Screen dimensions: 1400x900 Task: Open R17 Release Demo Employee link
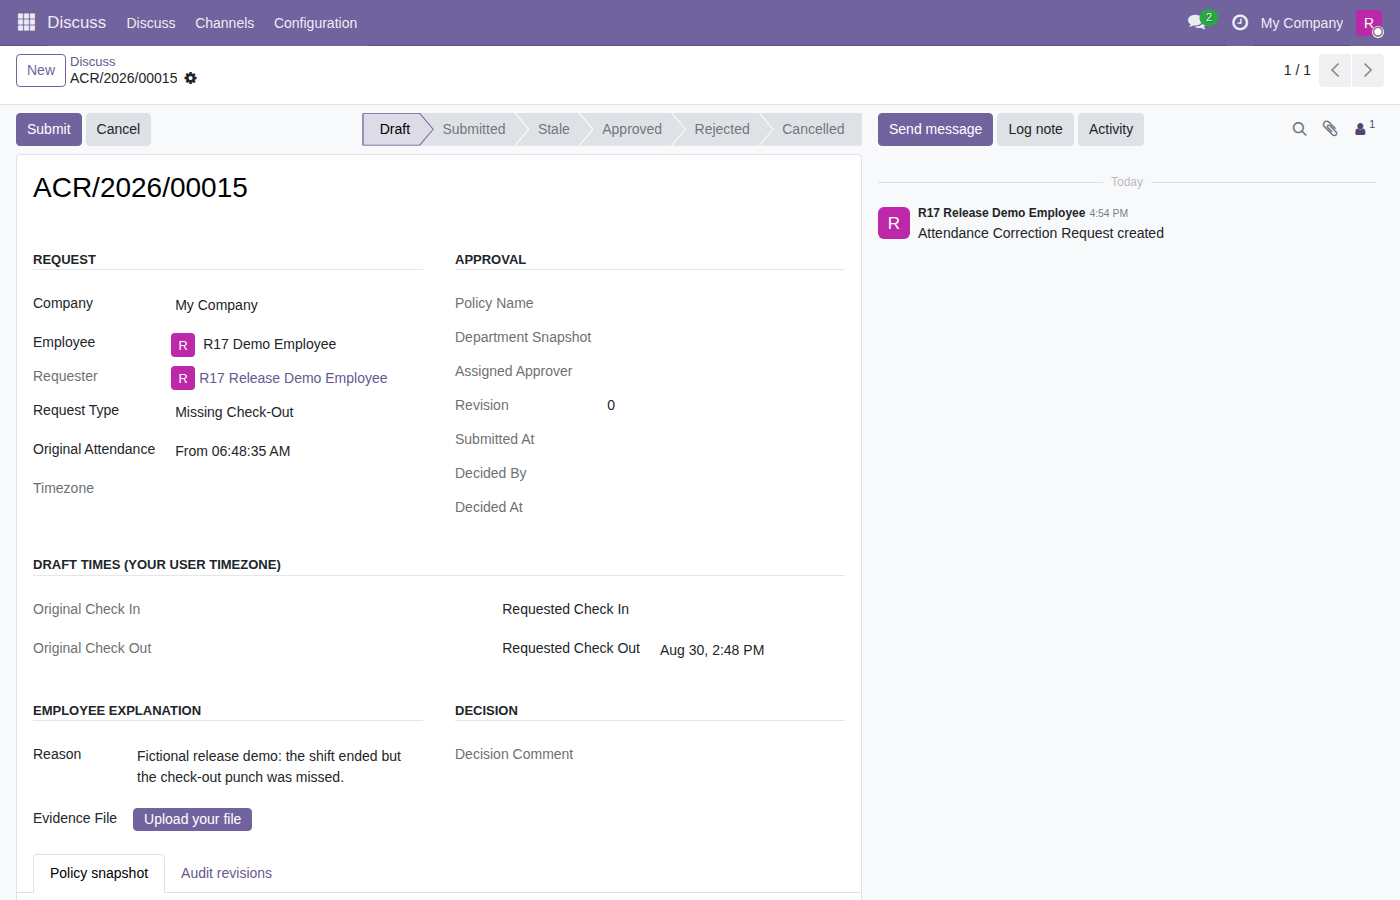pyautogui.click(x=293, y=378)
